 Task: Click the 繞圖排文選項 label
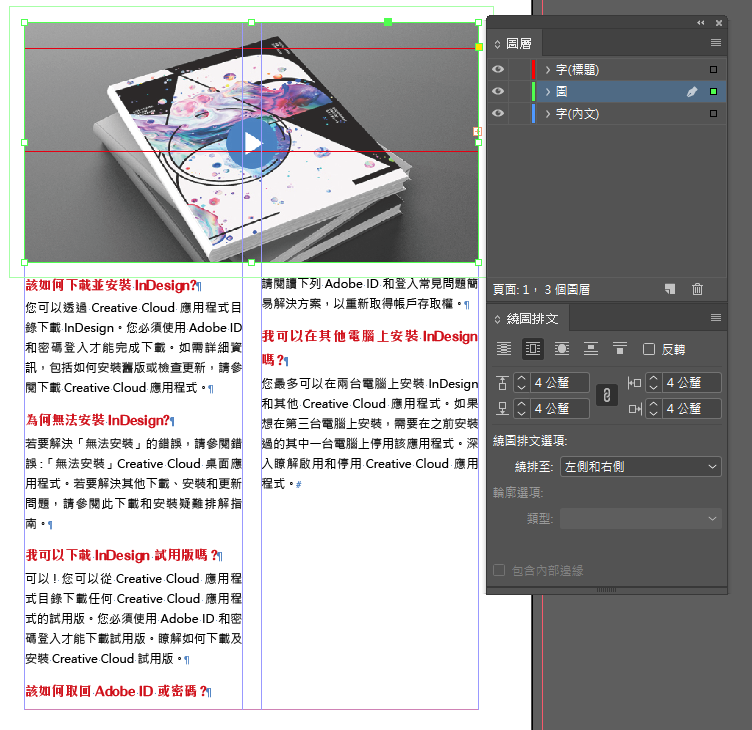[530, 441]
